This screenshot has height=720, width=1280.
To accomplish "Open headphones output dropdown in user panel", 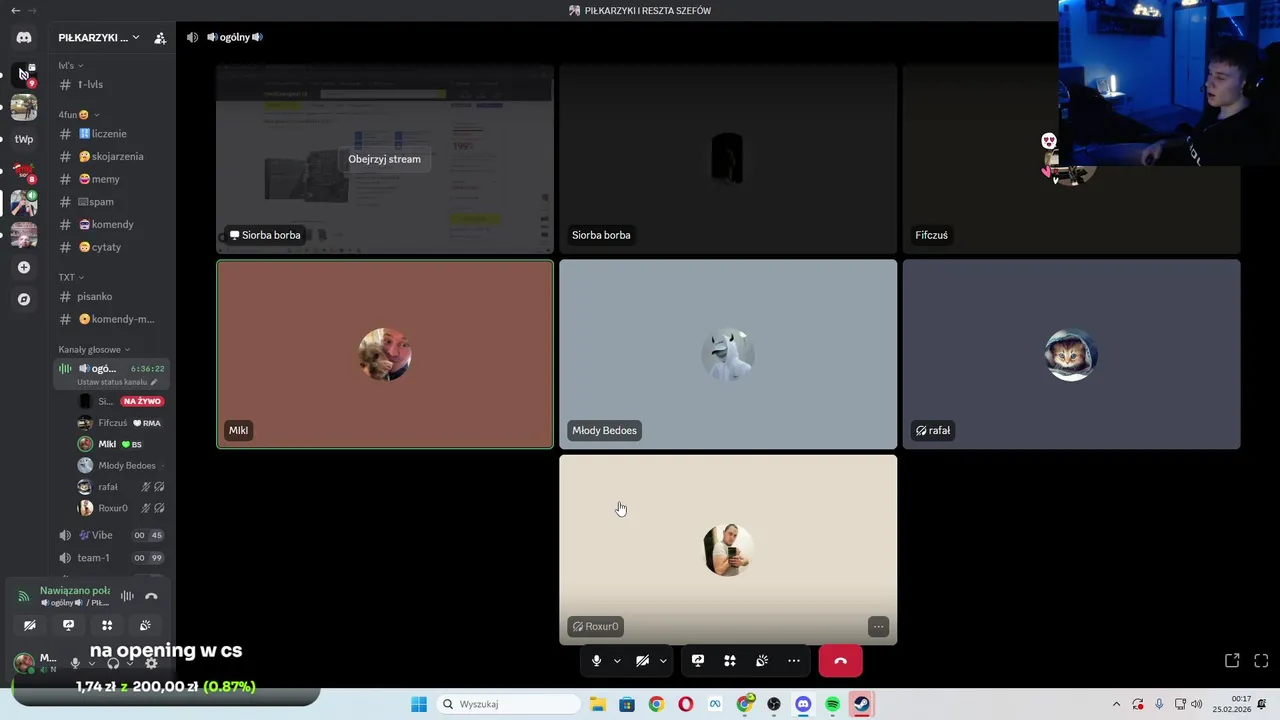I will click(129, 663).
